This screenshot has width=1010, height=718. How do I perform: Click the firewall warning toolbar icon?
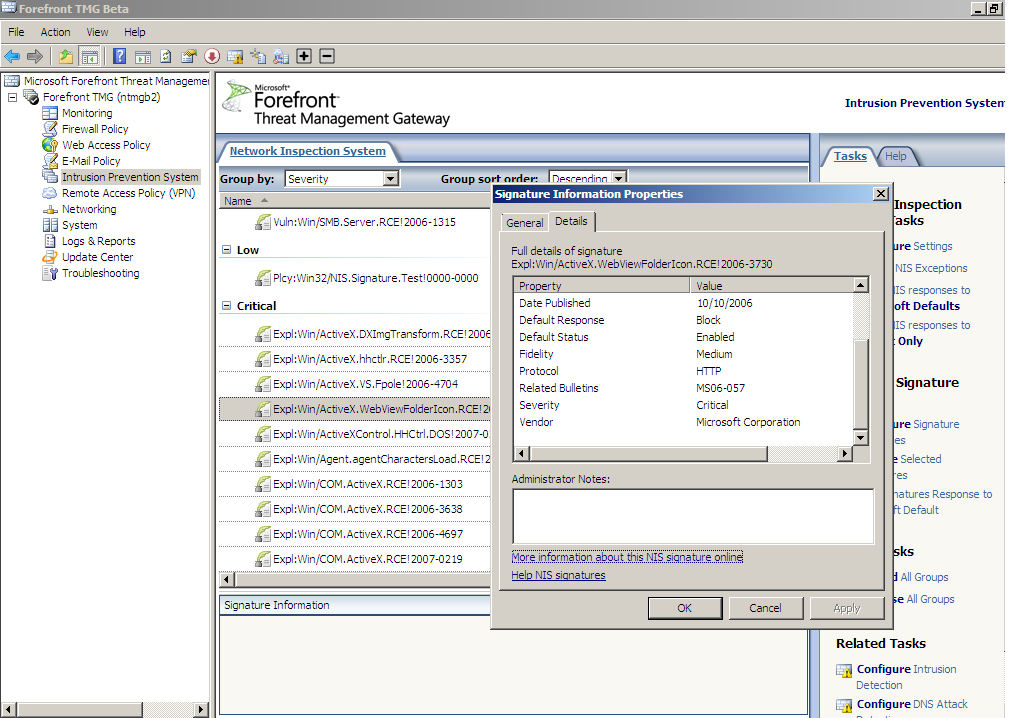(x=235, y=57)
